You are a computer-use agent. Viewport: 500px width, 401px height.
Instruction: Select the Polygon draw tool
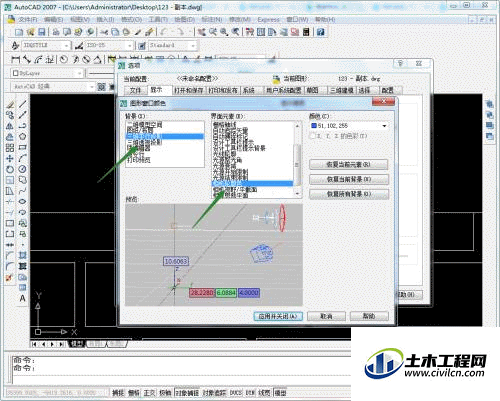(22, 137)
